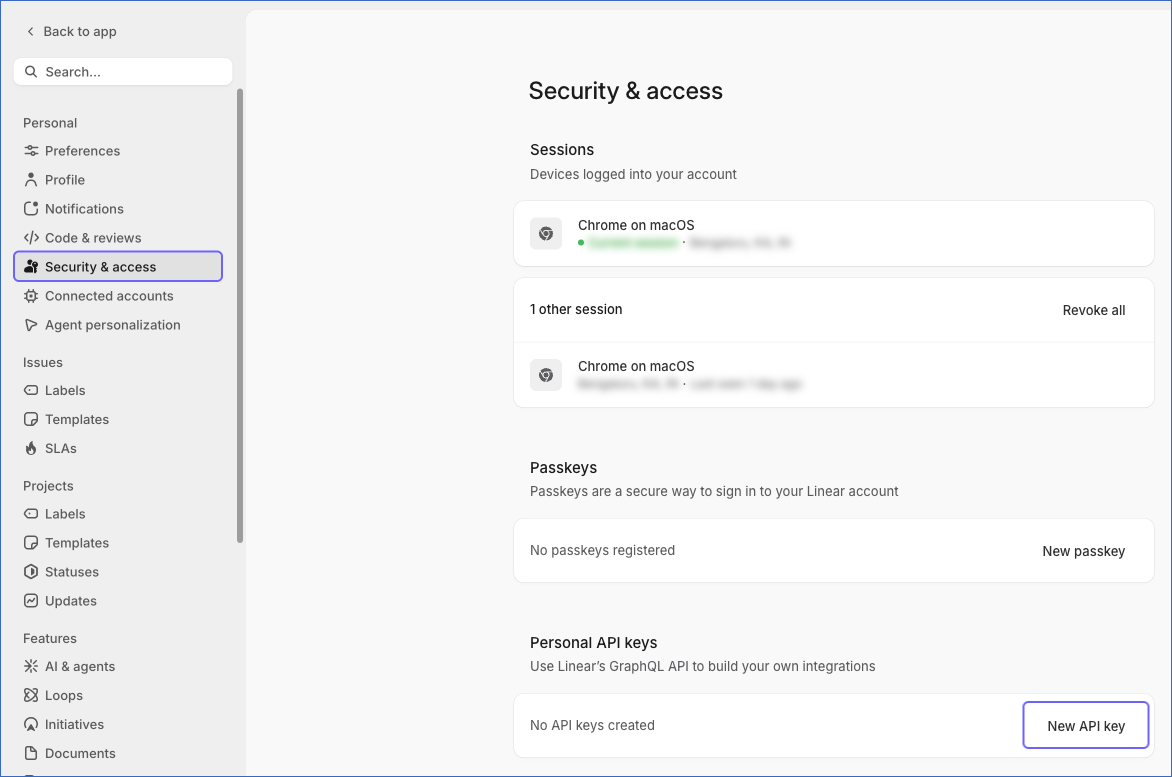Click the Statuses hexagon icon
Image resolution: width=1172 pixels, height=777 pixels.
(31, 572)
